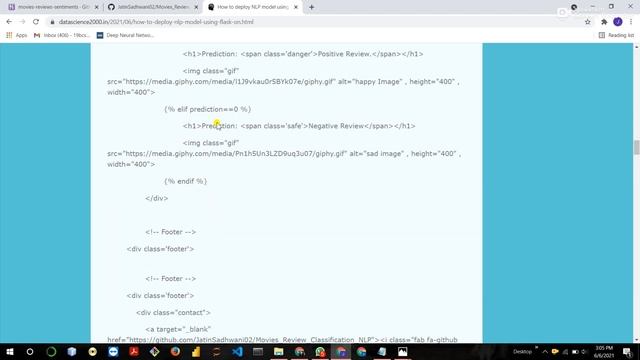Click the '{% elif prediction==0 %}' line
640x360 pixels.
pyautogui.click(x=208, y=109)
